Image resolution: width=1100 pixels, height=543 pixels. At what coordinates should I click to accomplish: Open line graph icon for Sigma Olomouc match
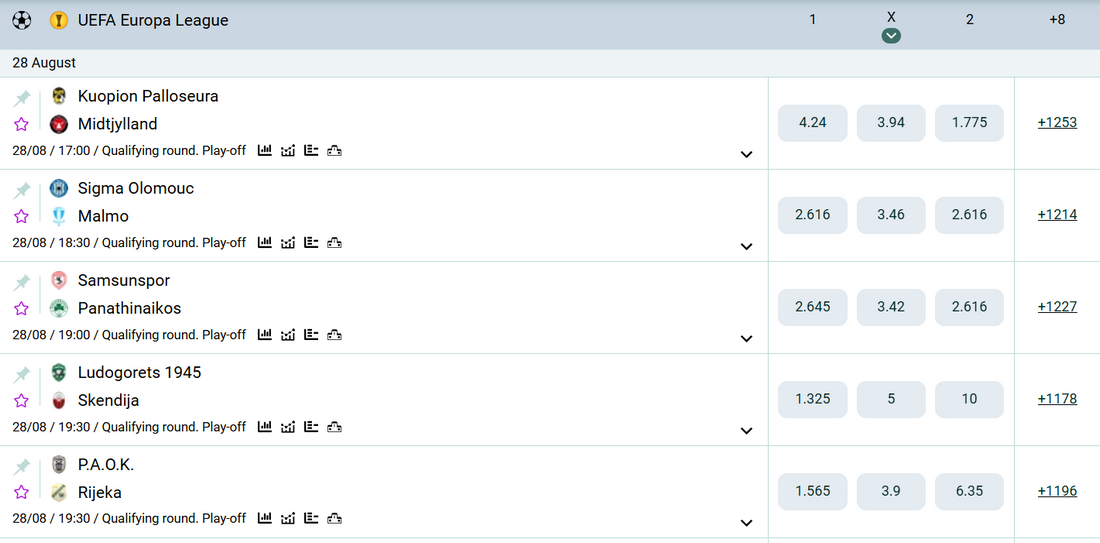[x=288, y=243]
